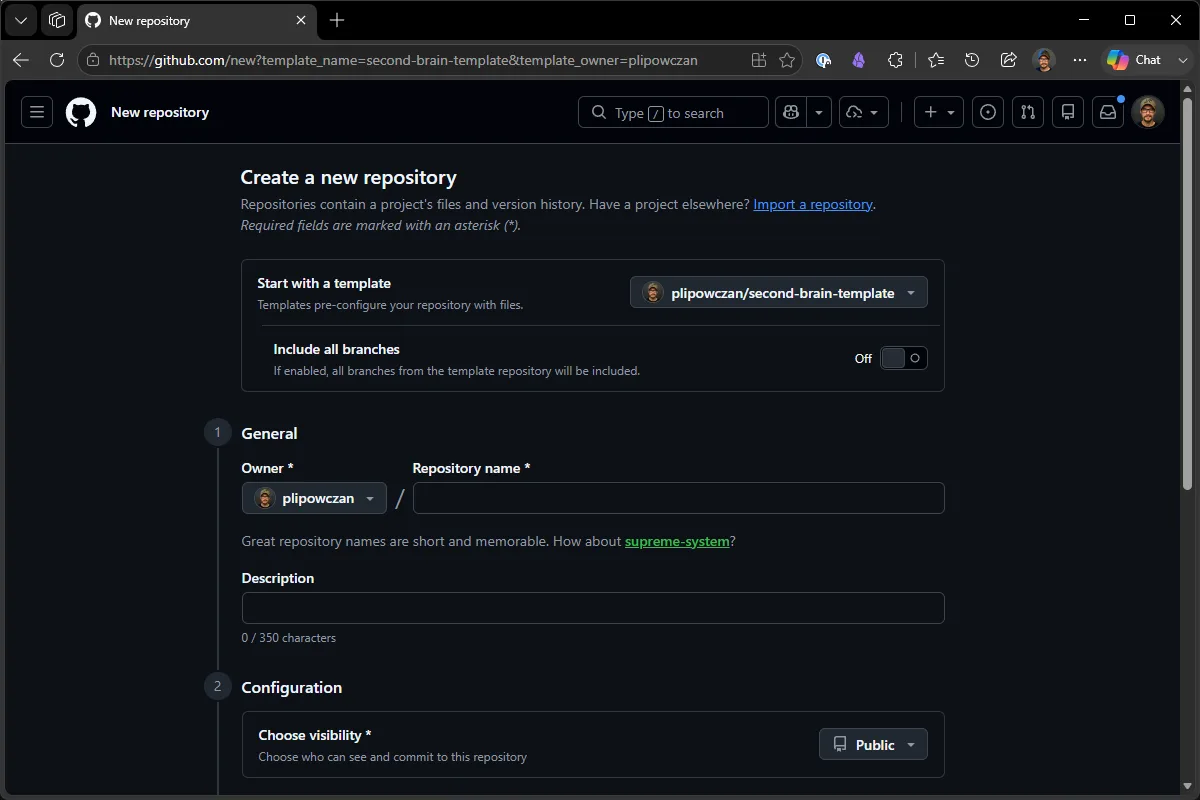
Task: Open the Issues icon in the header
Action: click(x=988, y=113)
